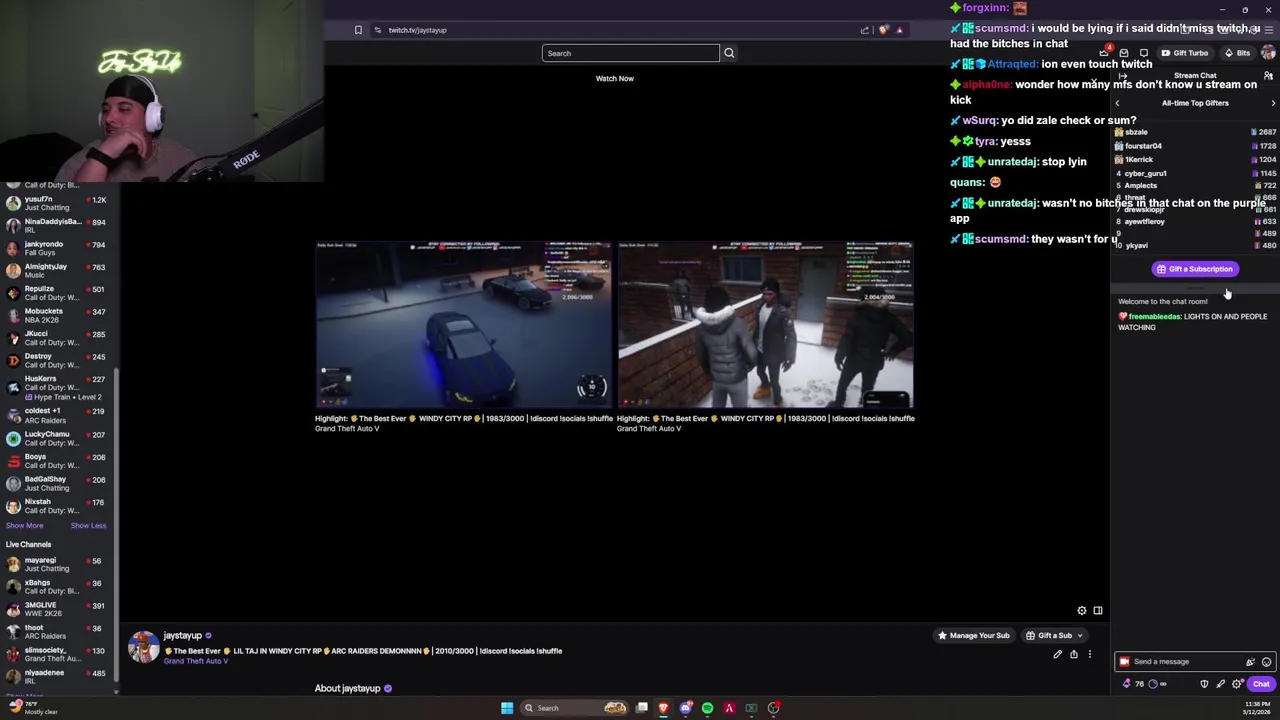This screenshot has height=720, width=1280.
Task: Toggle theatre mode icon on player
Action: [x=1097, y=610]
